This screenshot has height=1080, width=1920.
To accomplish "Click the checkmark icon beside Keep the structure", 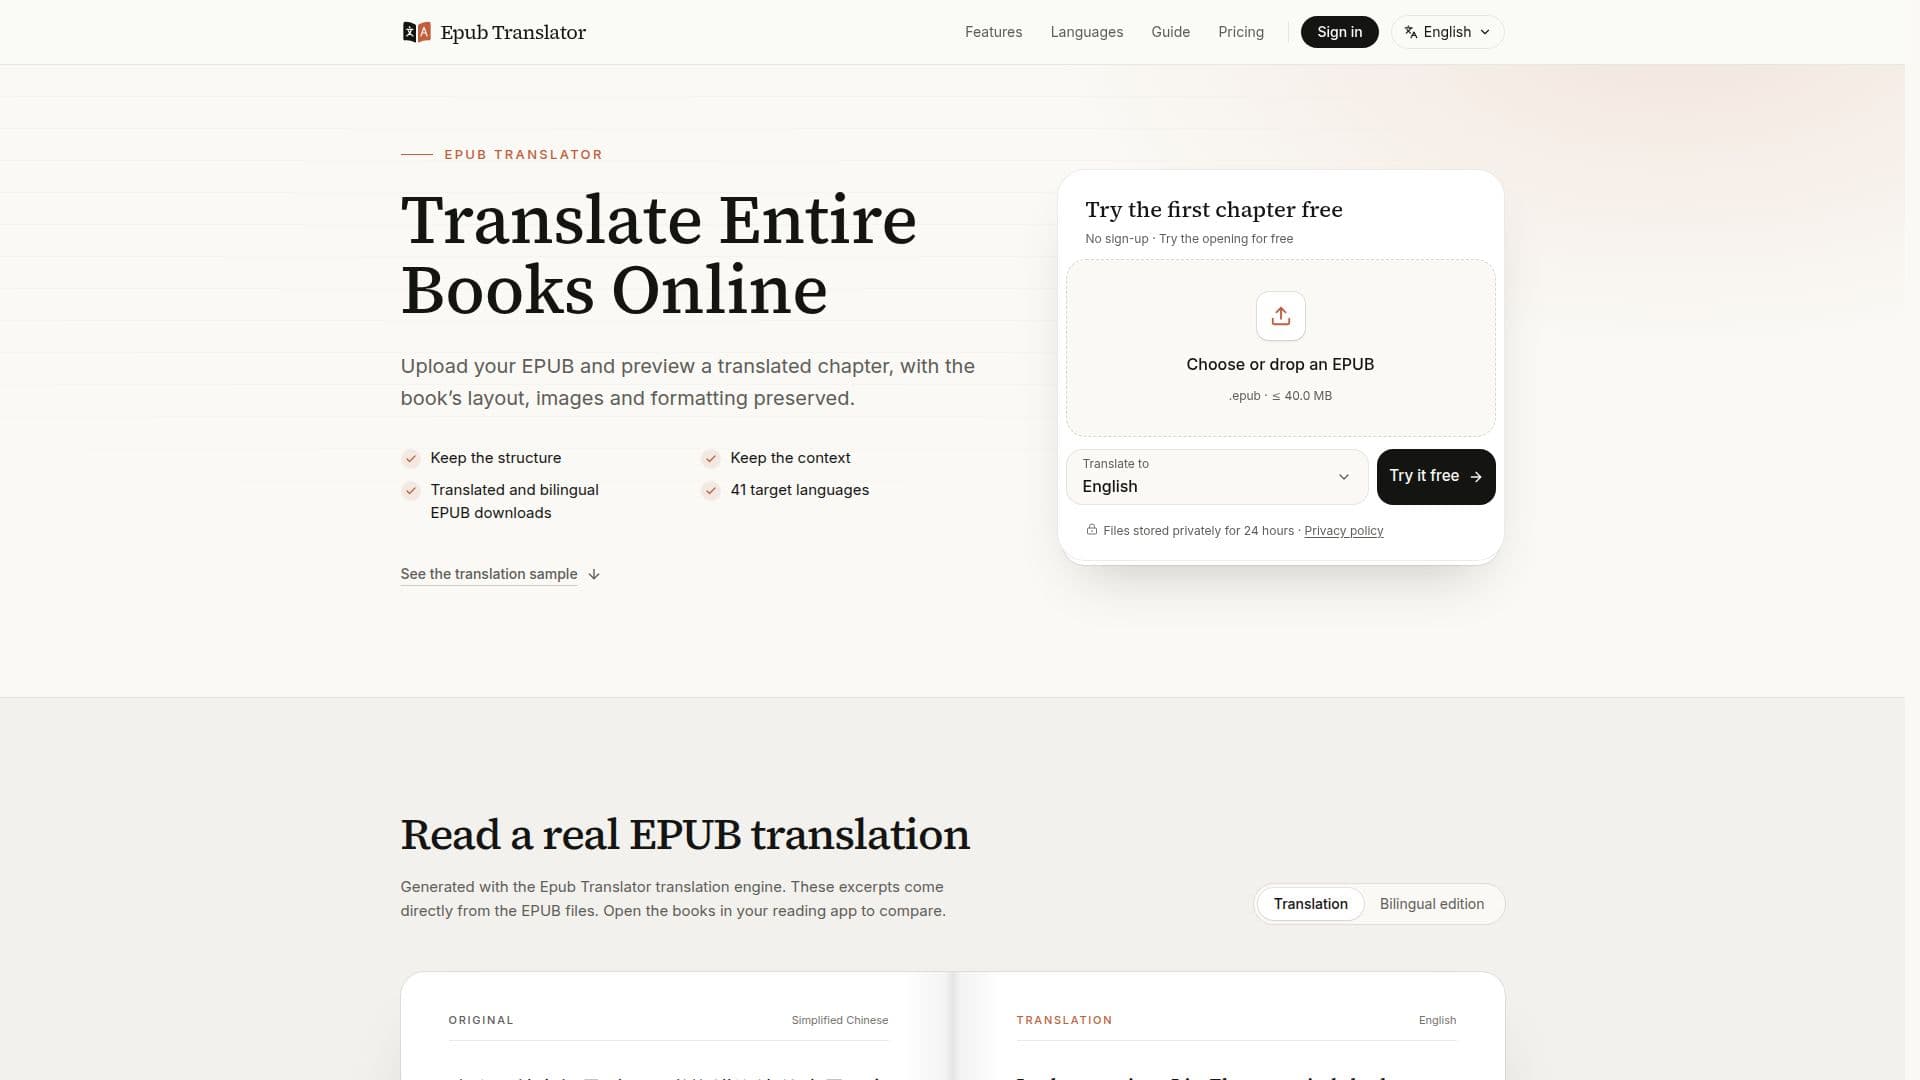I will (x=410, y=458).
